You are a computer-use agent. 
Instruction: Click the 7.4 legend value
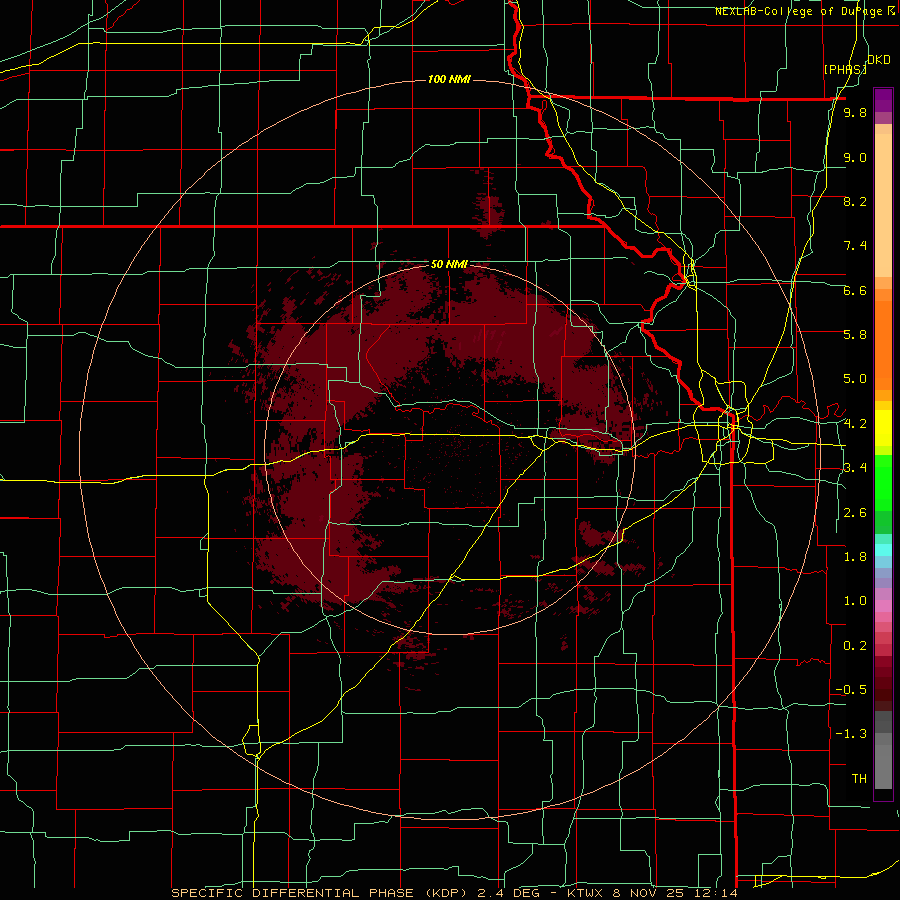[855, 246]
